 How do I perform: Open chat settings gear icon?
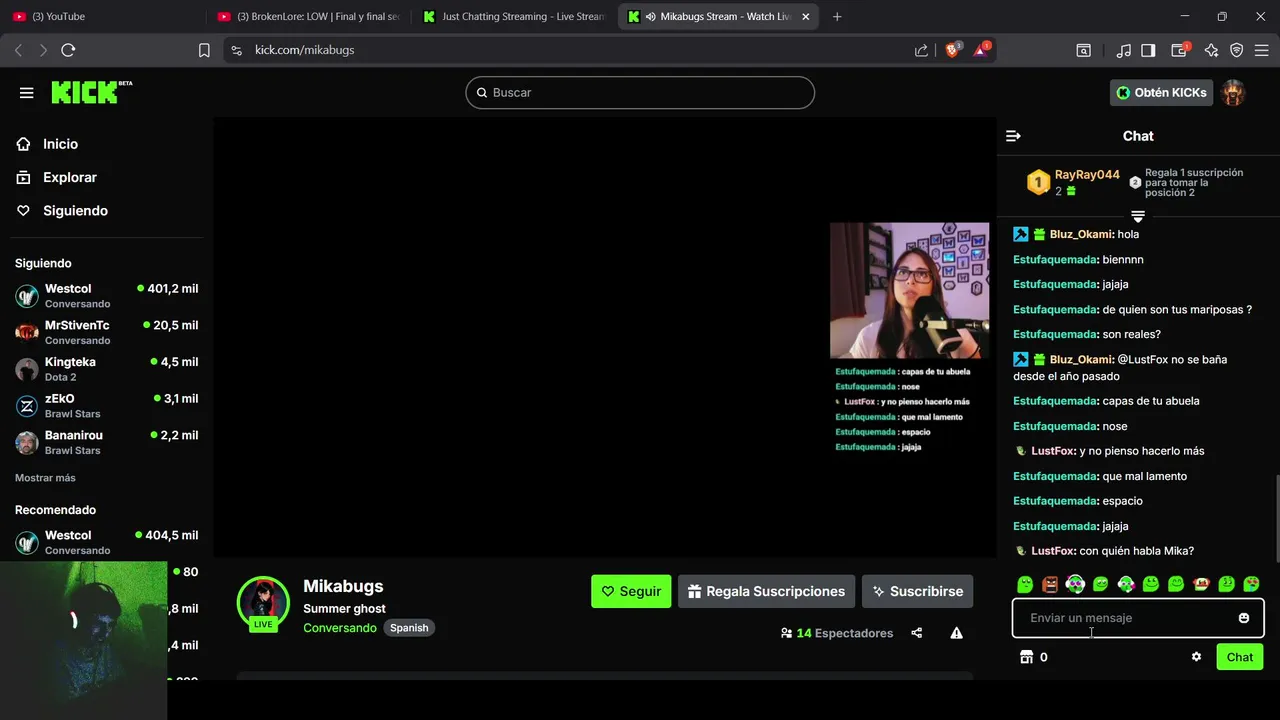1196,657
